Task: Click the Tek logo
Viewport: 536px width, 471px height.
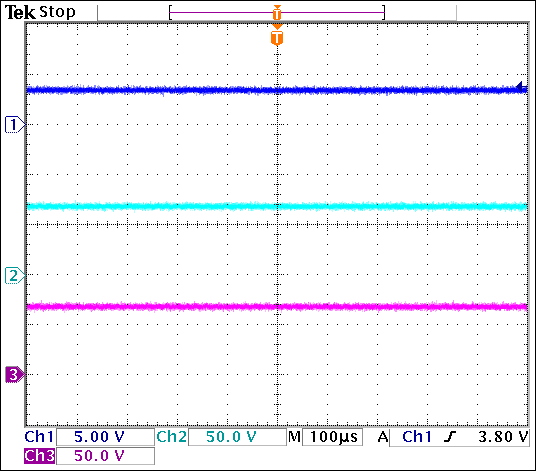Action: [20, 13]
